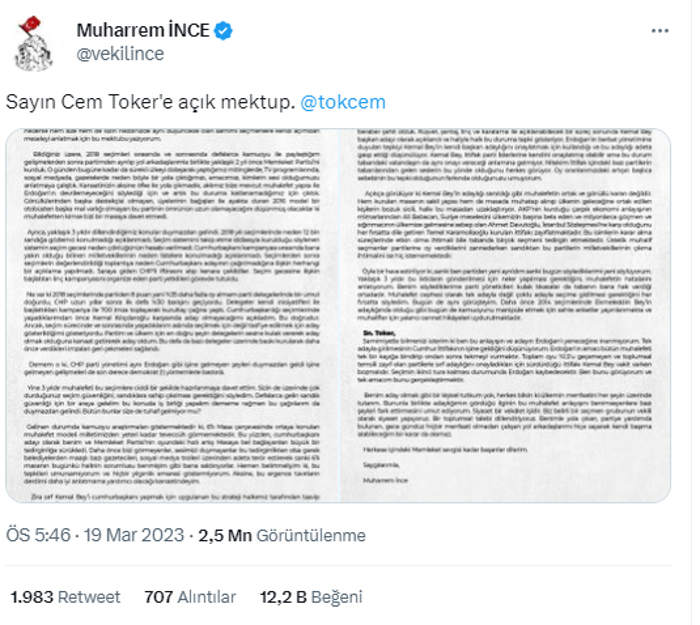The image size is (700, 625).
Task: Click the word Görüntülenme
Action: tap(311, 535)
